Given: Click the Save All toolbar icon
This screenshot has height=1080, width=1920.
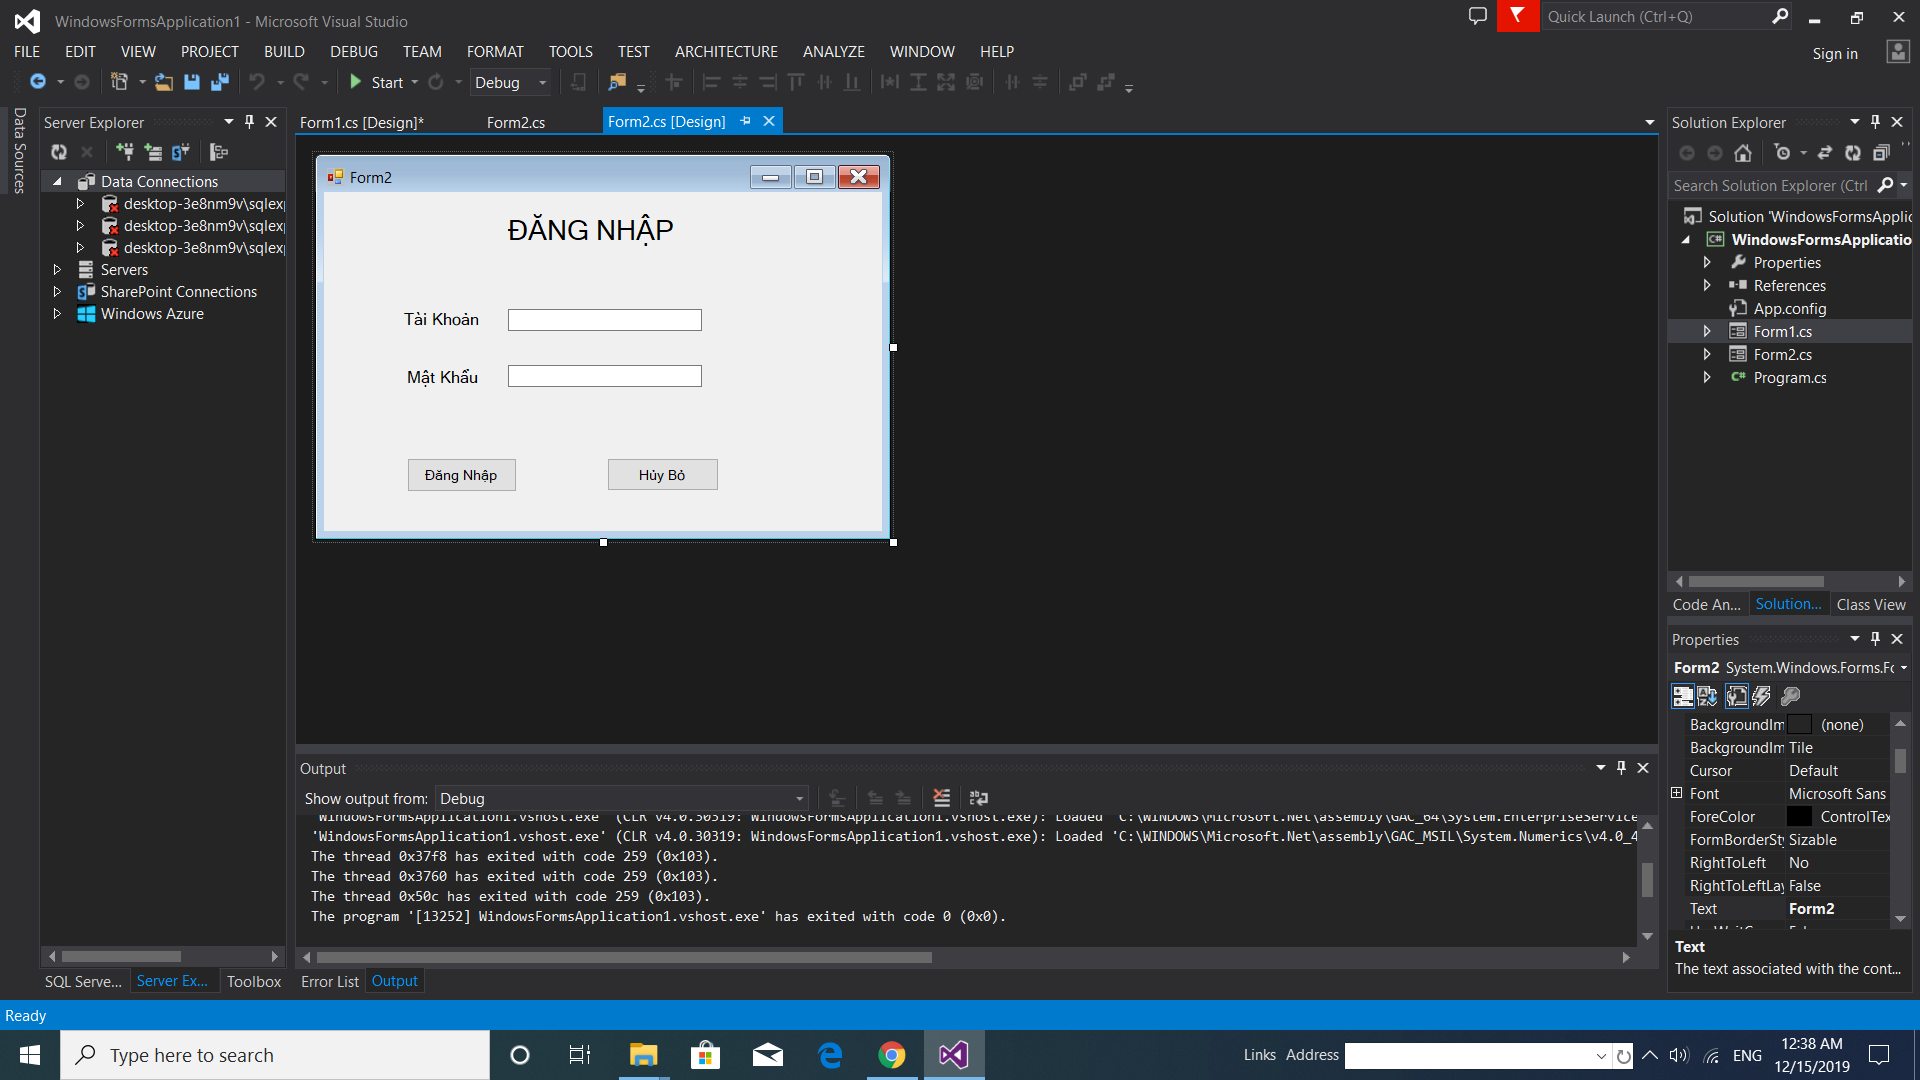Looking at the screenshot, I should 220,82.
